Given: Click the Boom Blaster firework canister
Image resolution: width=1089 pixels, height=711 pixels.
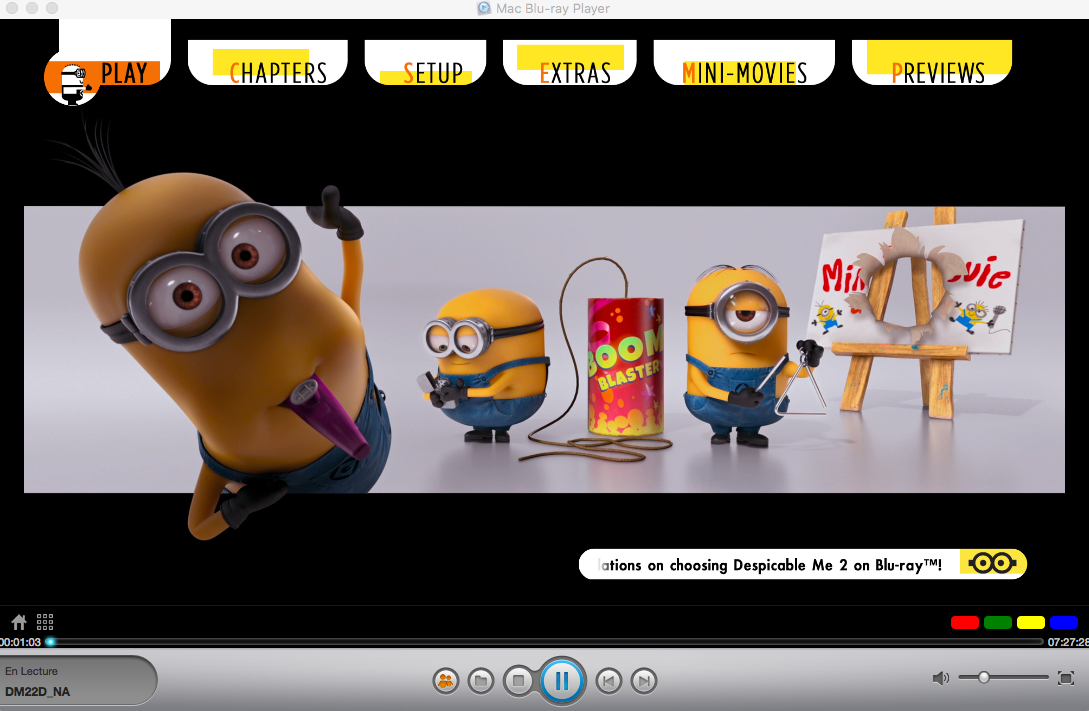Looking at the screenshot, I should point(625,366).
